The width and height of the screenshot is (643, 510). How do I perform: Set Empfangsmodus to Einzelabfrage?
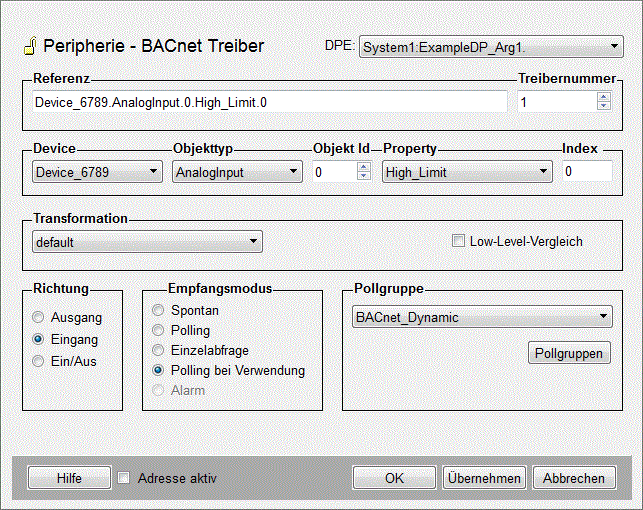[158, 350]
